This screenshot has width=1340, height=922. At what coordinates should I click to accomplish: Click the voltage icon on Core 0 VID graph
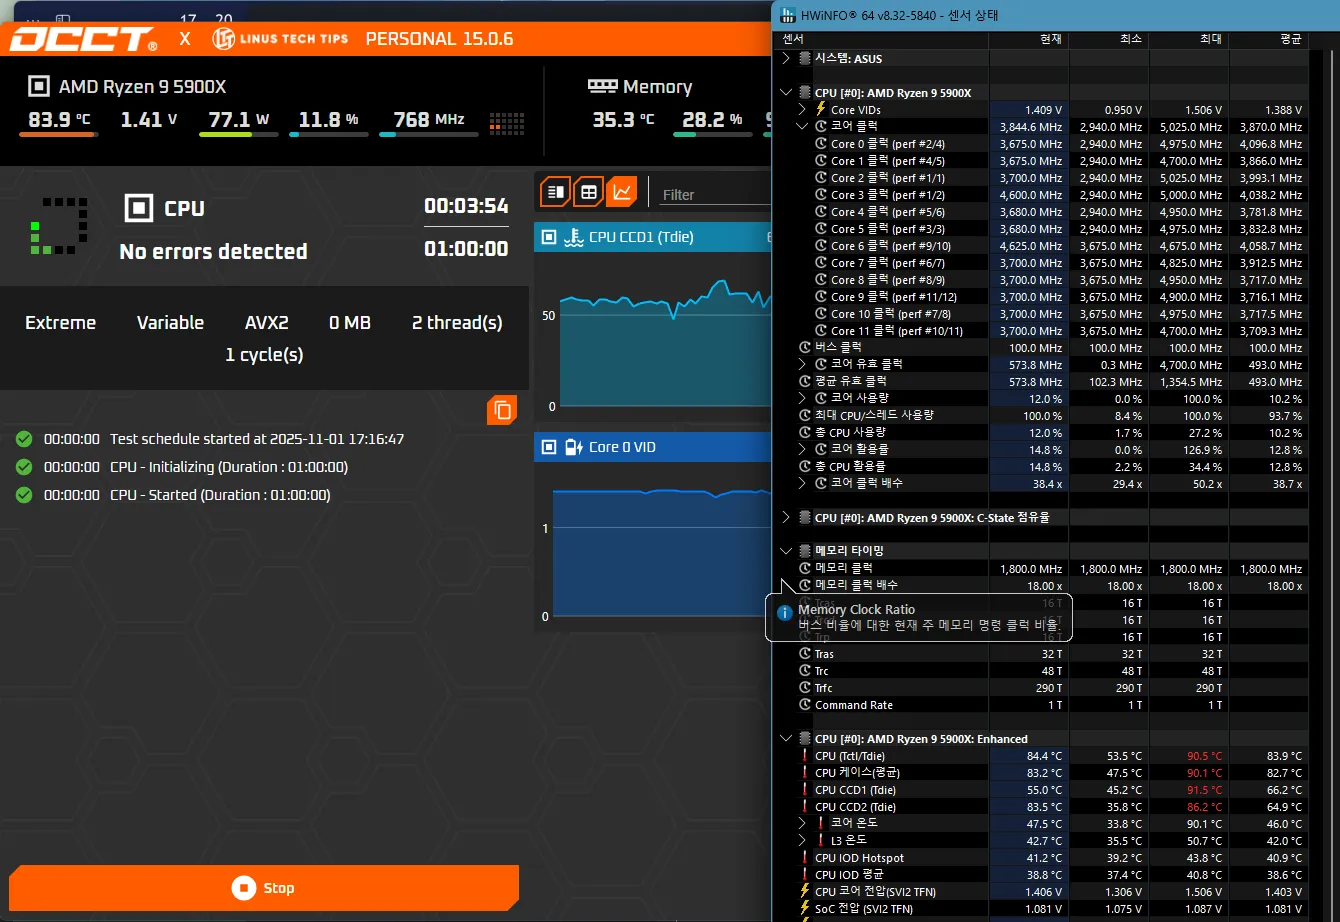[x=574, y=447]
